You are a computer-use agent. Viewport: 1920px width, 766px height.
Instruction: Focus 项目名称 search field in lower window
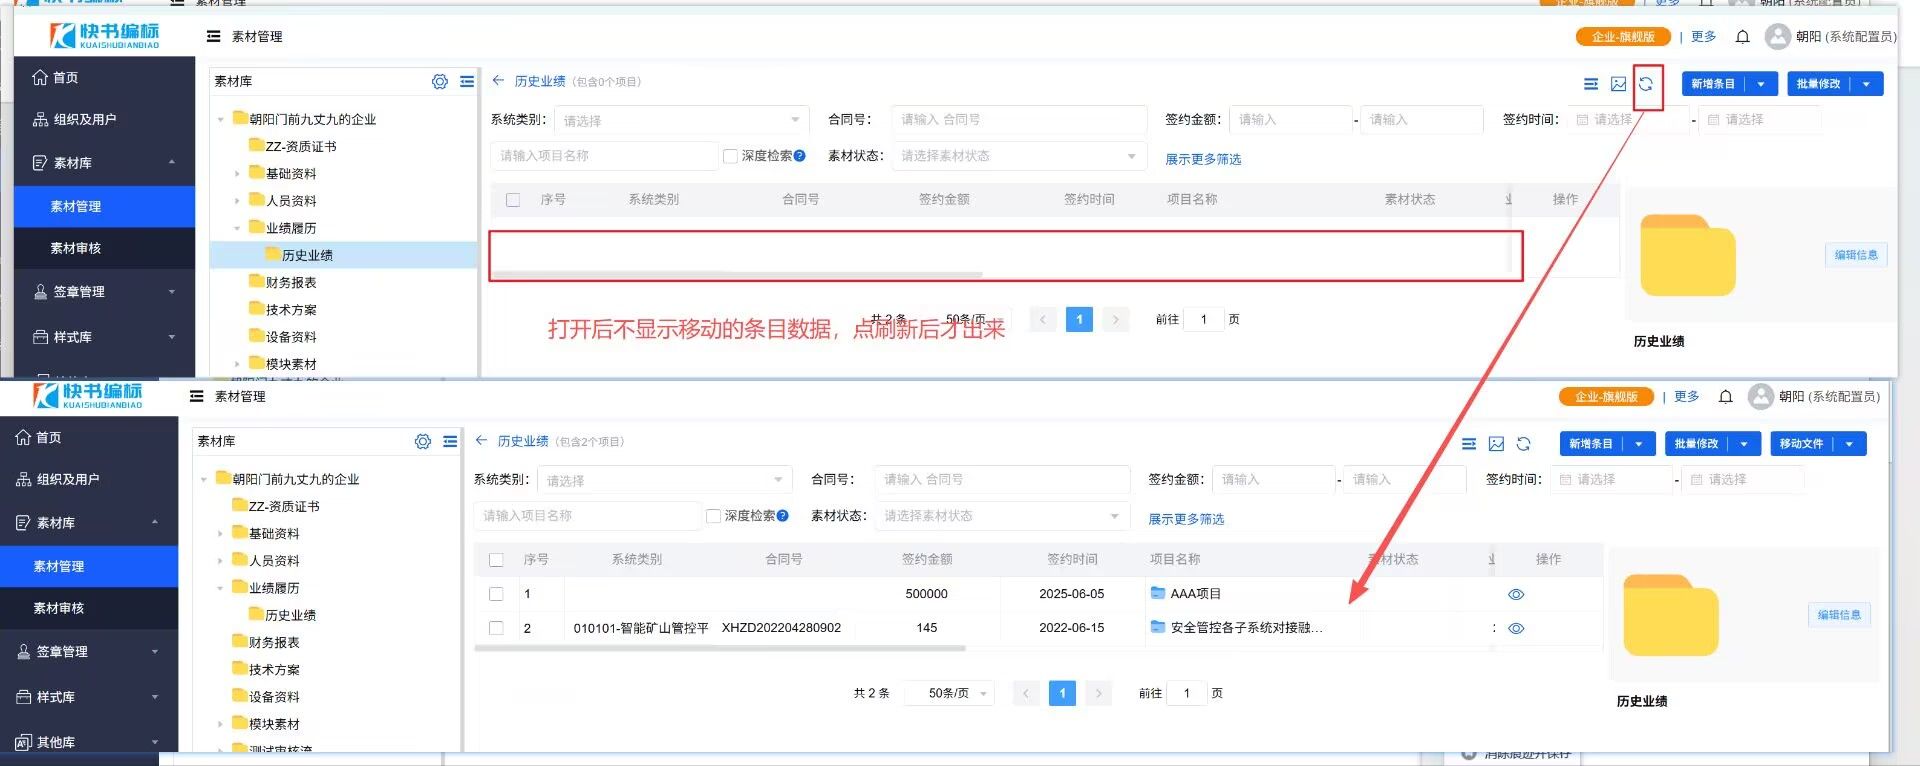(x=587, y=516)
